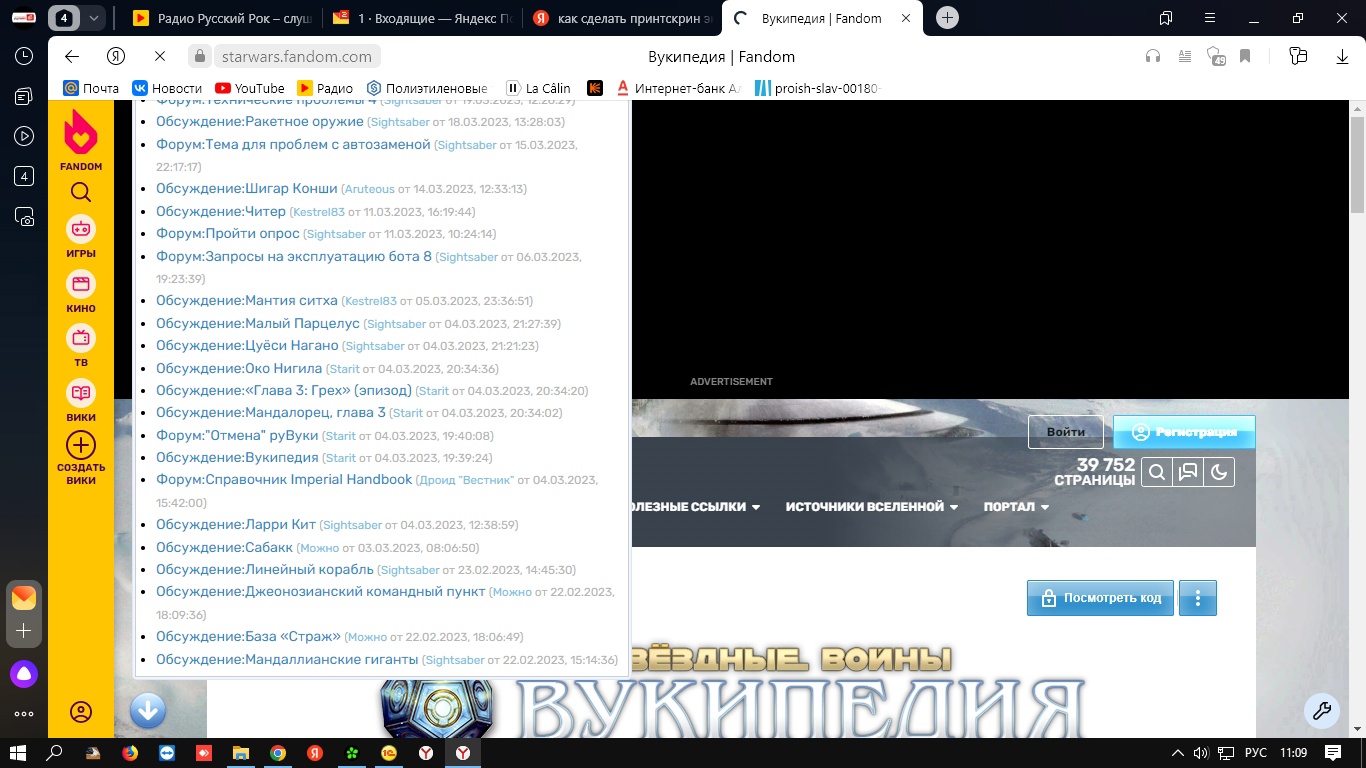The image size is (1366, 768).
Task: Open the YouTube bookmark
Action: coord(250,88)
